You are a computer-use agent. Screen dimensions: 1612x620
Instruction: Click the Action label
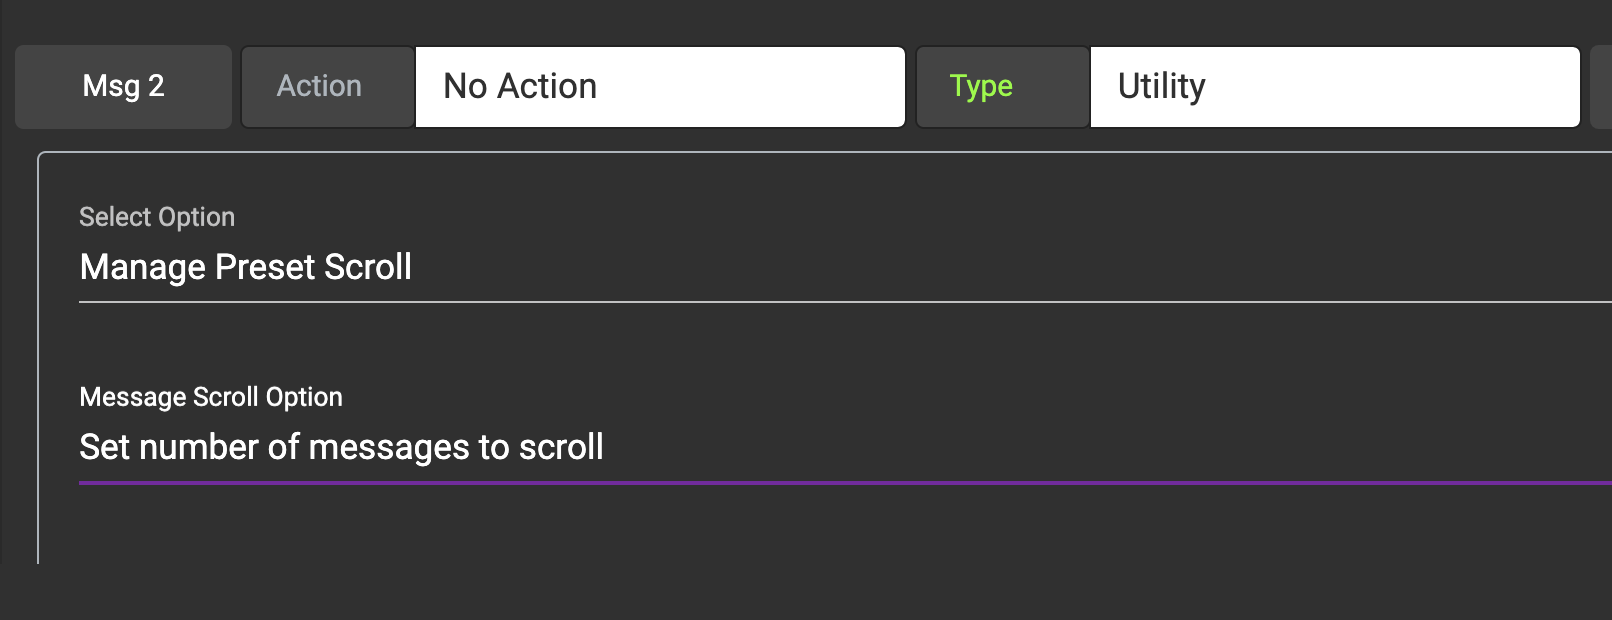pyautogui.click(x=319, y=87)
